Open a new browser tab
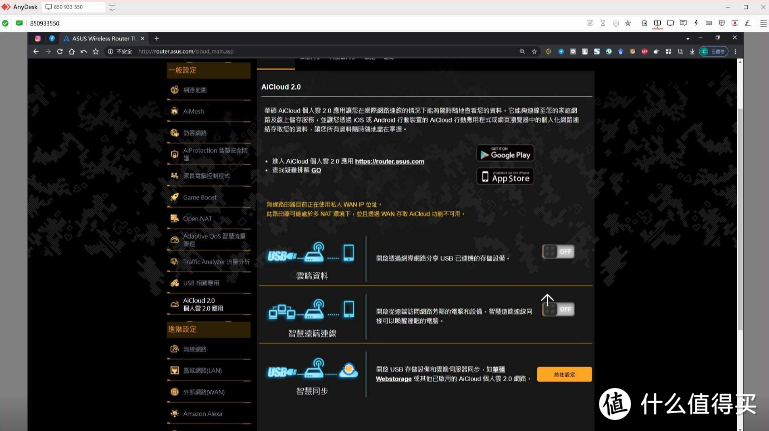 click(x=156, y=38)
